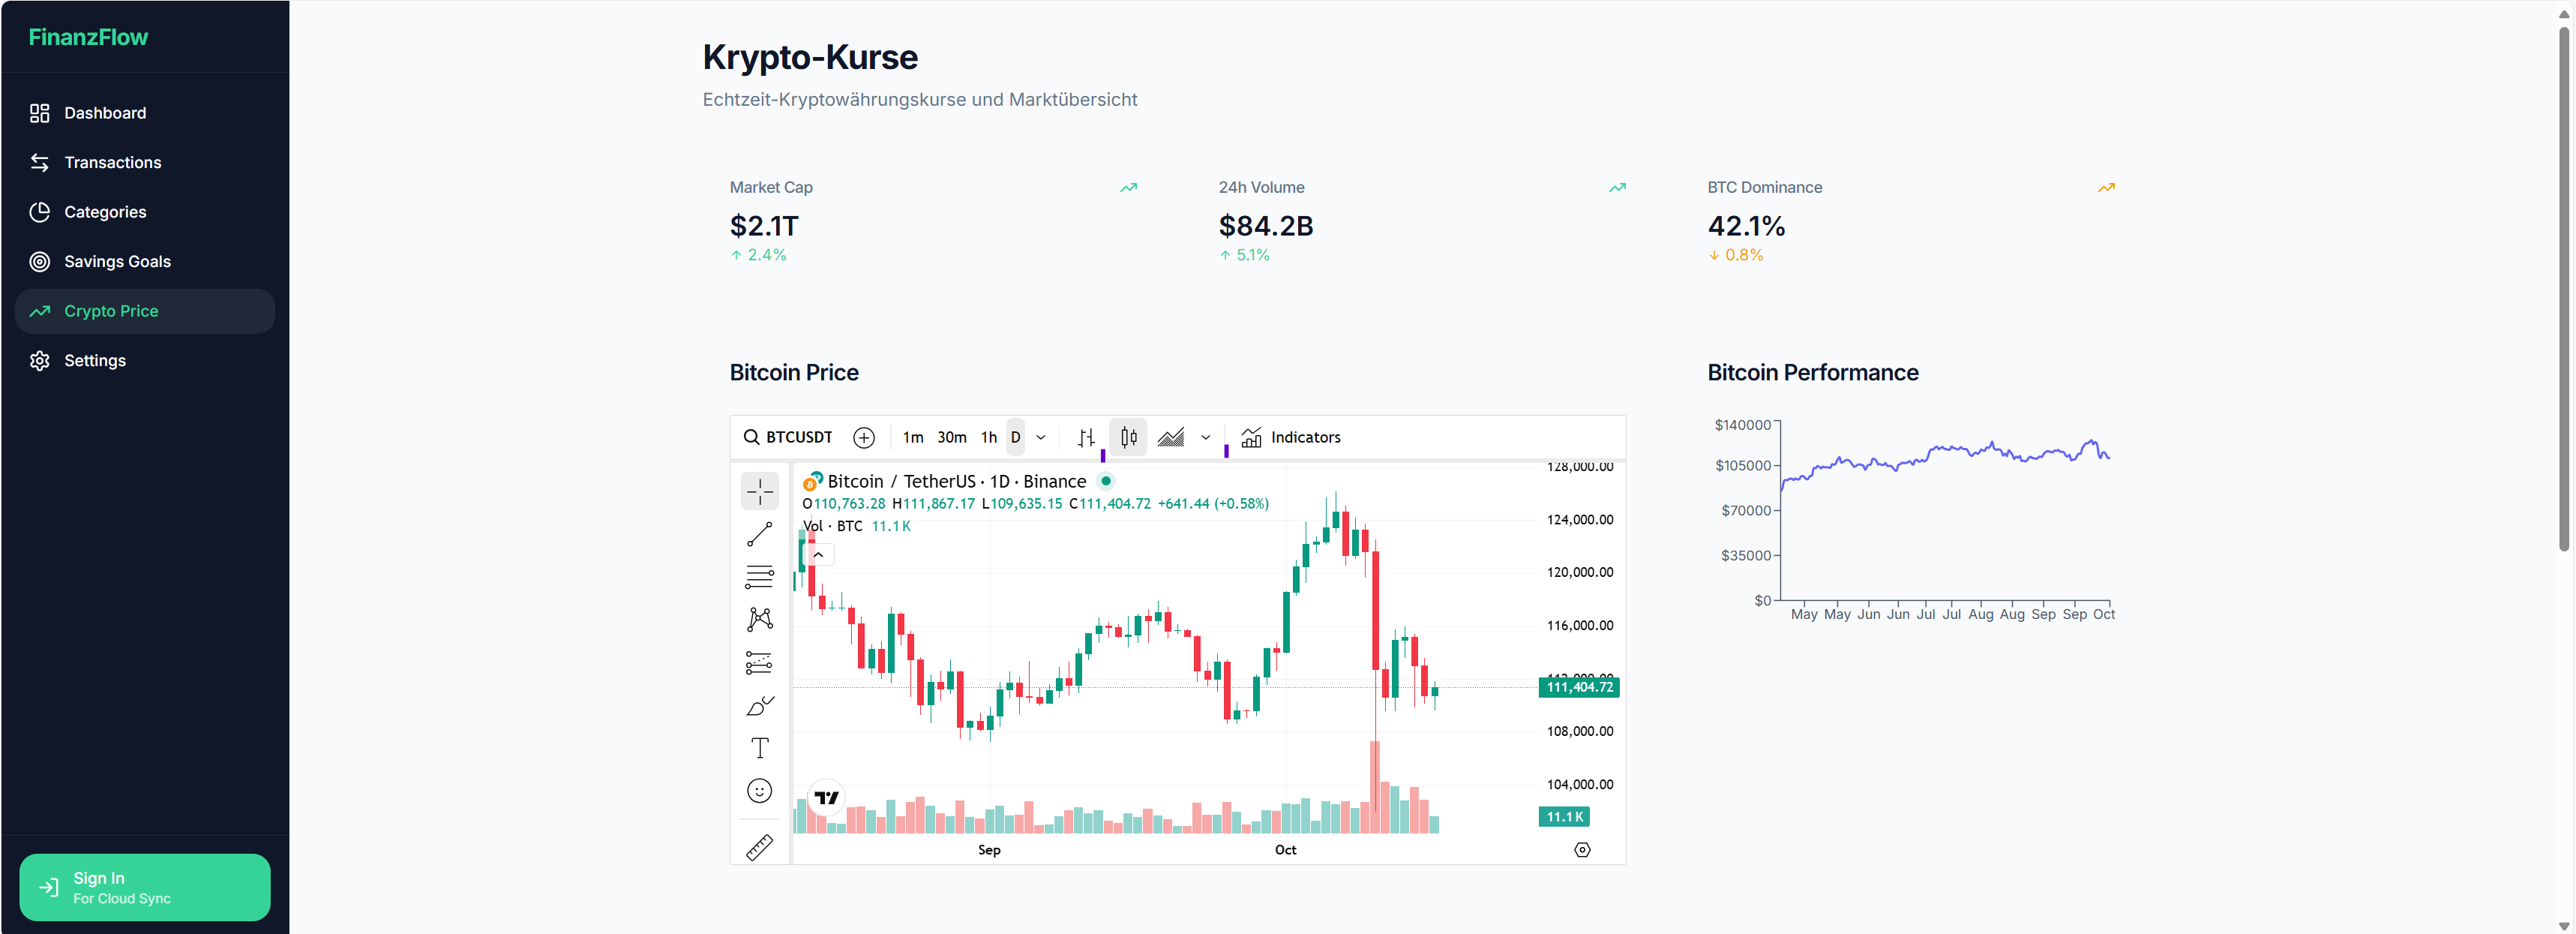Select the crosshair cursor tool
This screenshot has height=934, width=2576.
pyautogui.click(x=759, y=491)
